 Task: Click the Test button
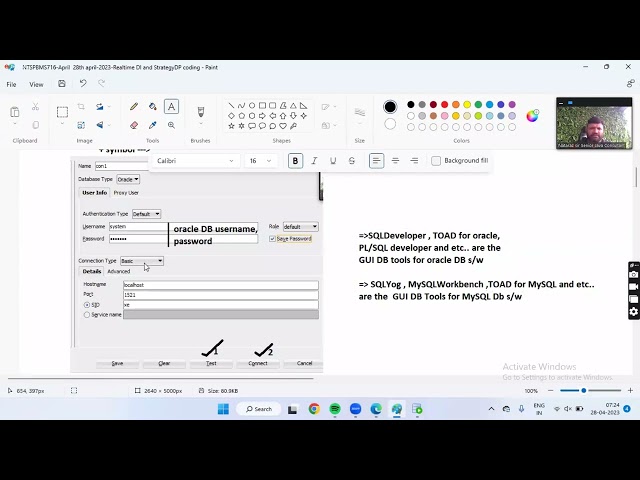pyautogui.click(x=211, y=363)
